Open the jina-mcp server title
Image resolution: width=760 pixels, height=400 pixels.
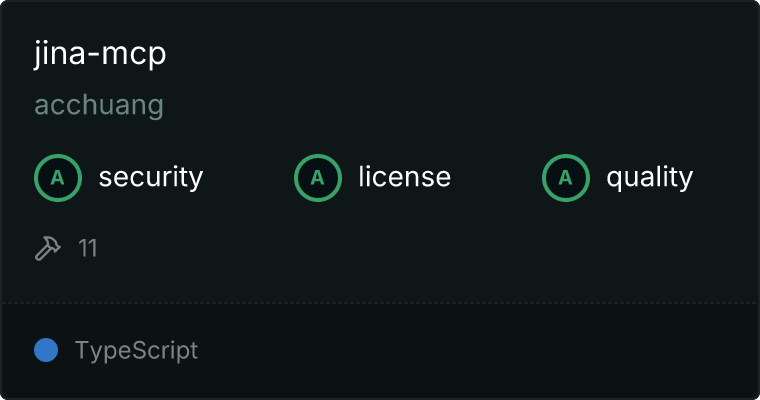pyautogui.click(x=100, y=53)
